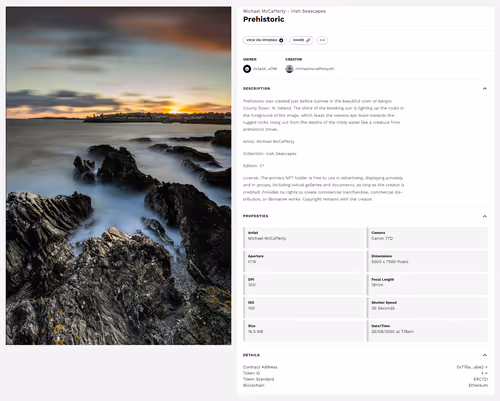Viewport: 500px width, 401px height.
Task: Click the 'Prehistoric' title heading
Action: click(x=264, y=19)
